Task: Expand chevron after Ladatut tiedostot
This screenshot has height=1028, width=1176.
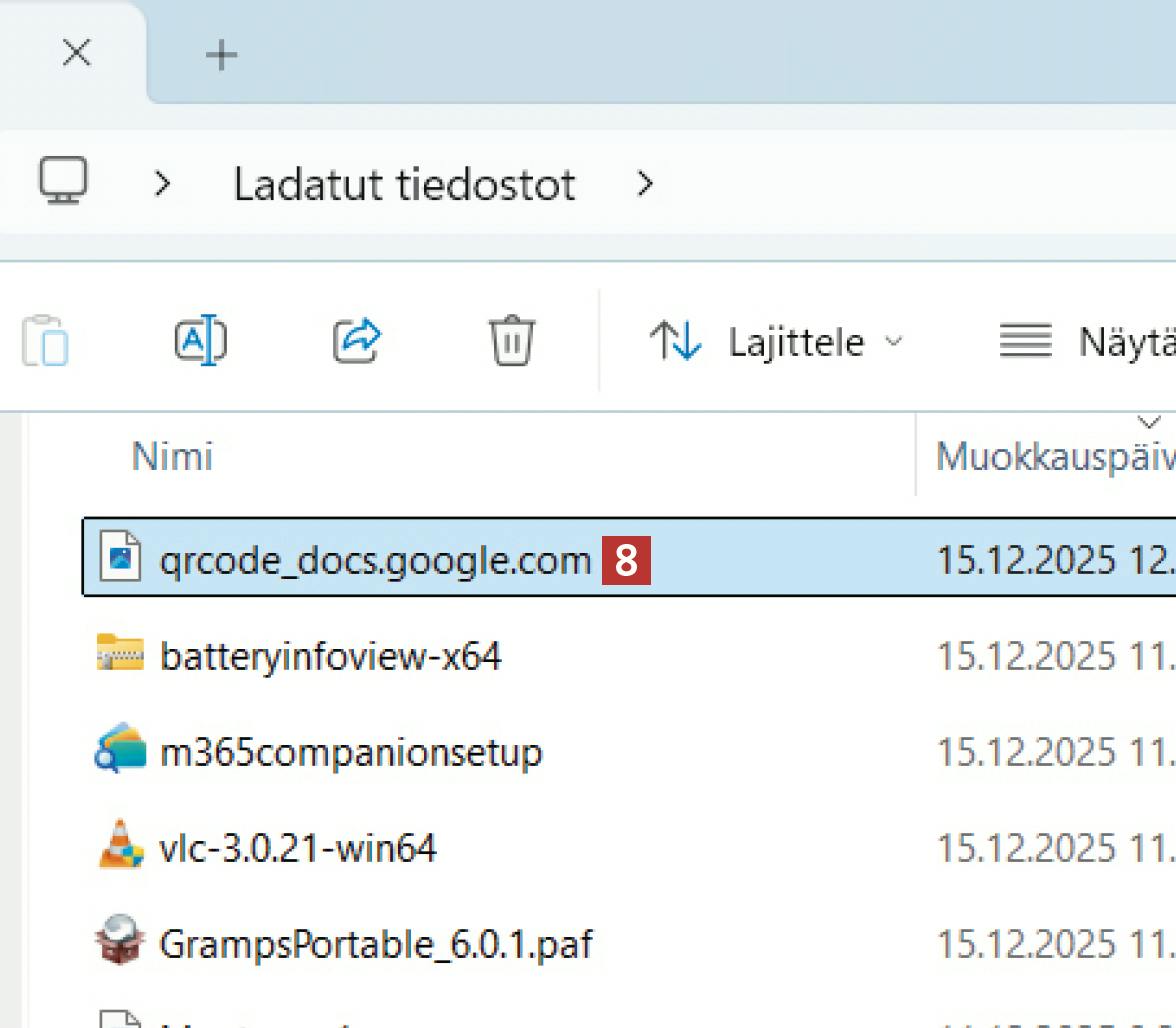Action: tap(646, 184)
